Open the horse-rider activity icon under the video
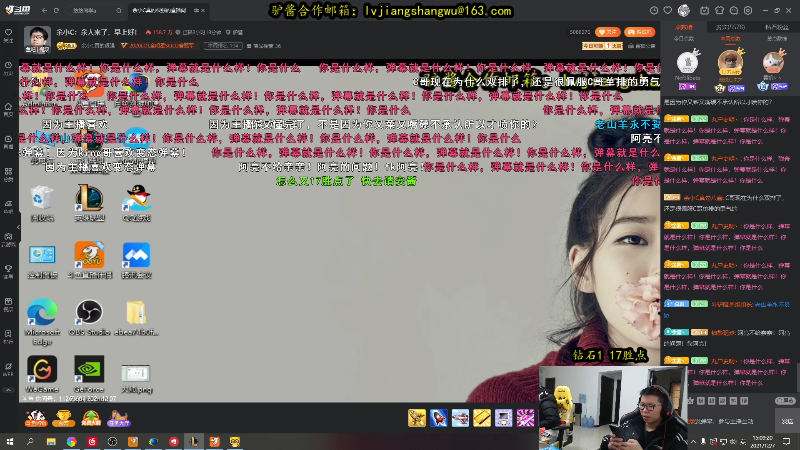This screenshot has width=800, height=450. 118,418
